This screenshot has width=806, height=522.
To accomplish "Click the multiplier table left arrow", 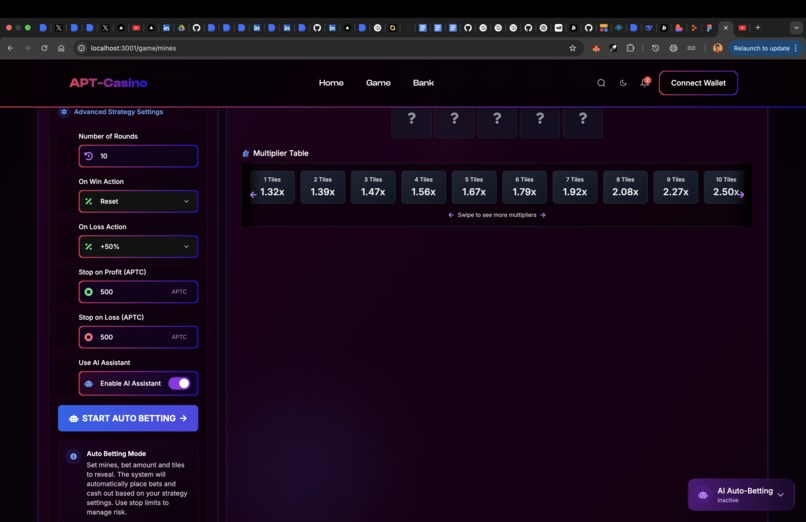I will [253, 194].
